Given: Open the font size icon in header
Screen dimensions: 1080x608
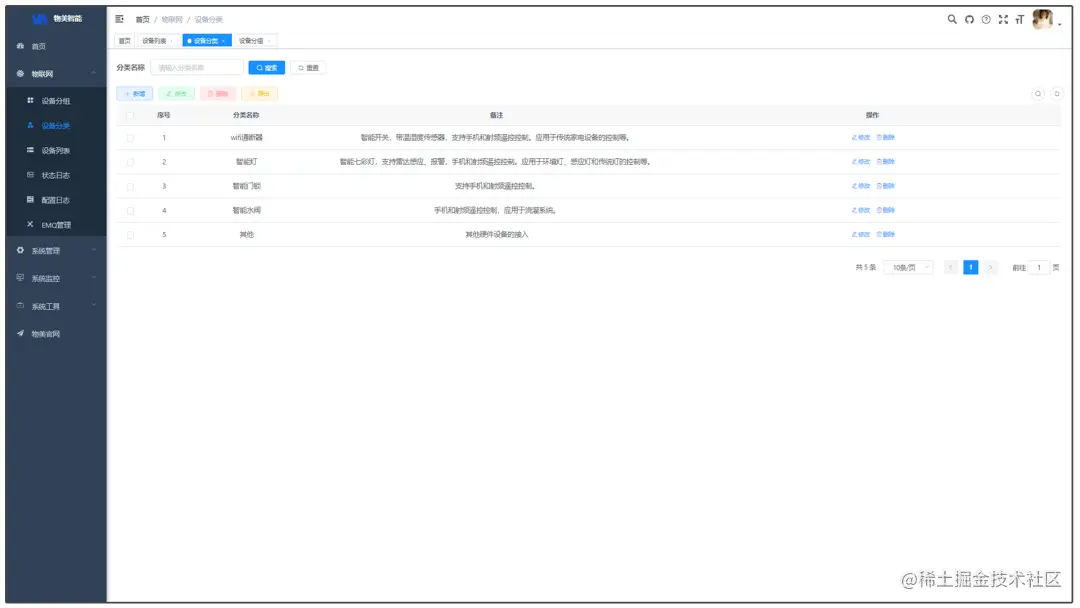Looking at the screenshot, I should (1019, 19).
